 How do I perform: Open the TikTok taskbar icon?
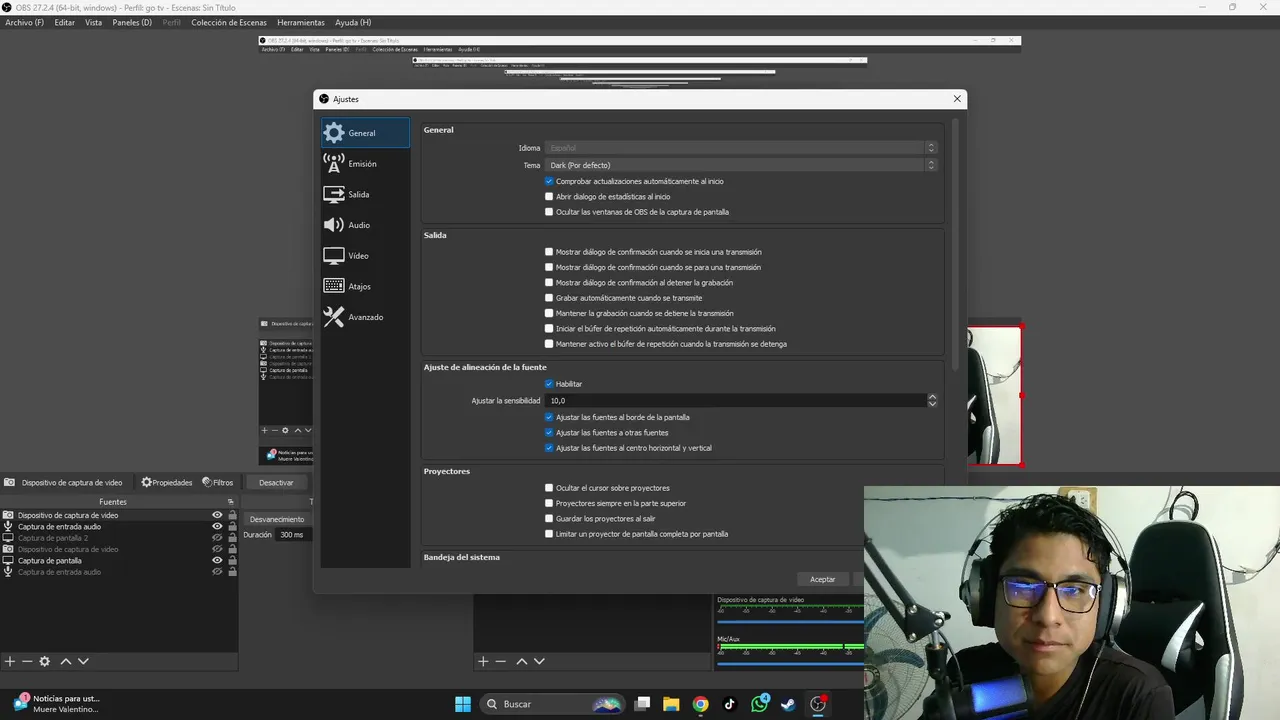[x=730, y=704]
